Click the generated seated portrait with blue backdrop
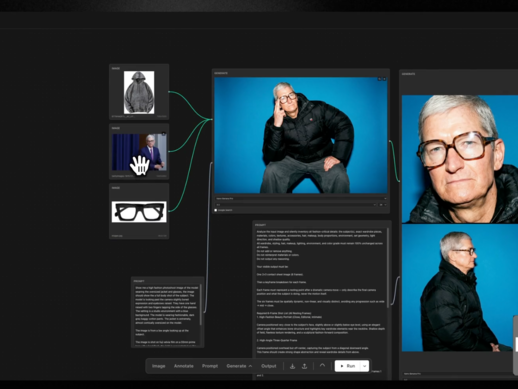518x389 pixels. (301, 135)
